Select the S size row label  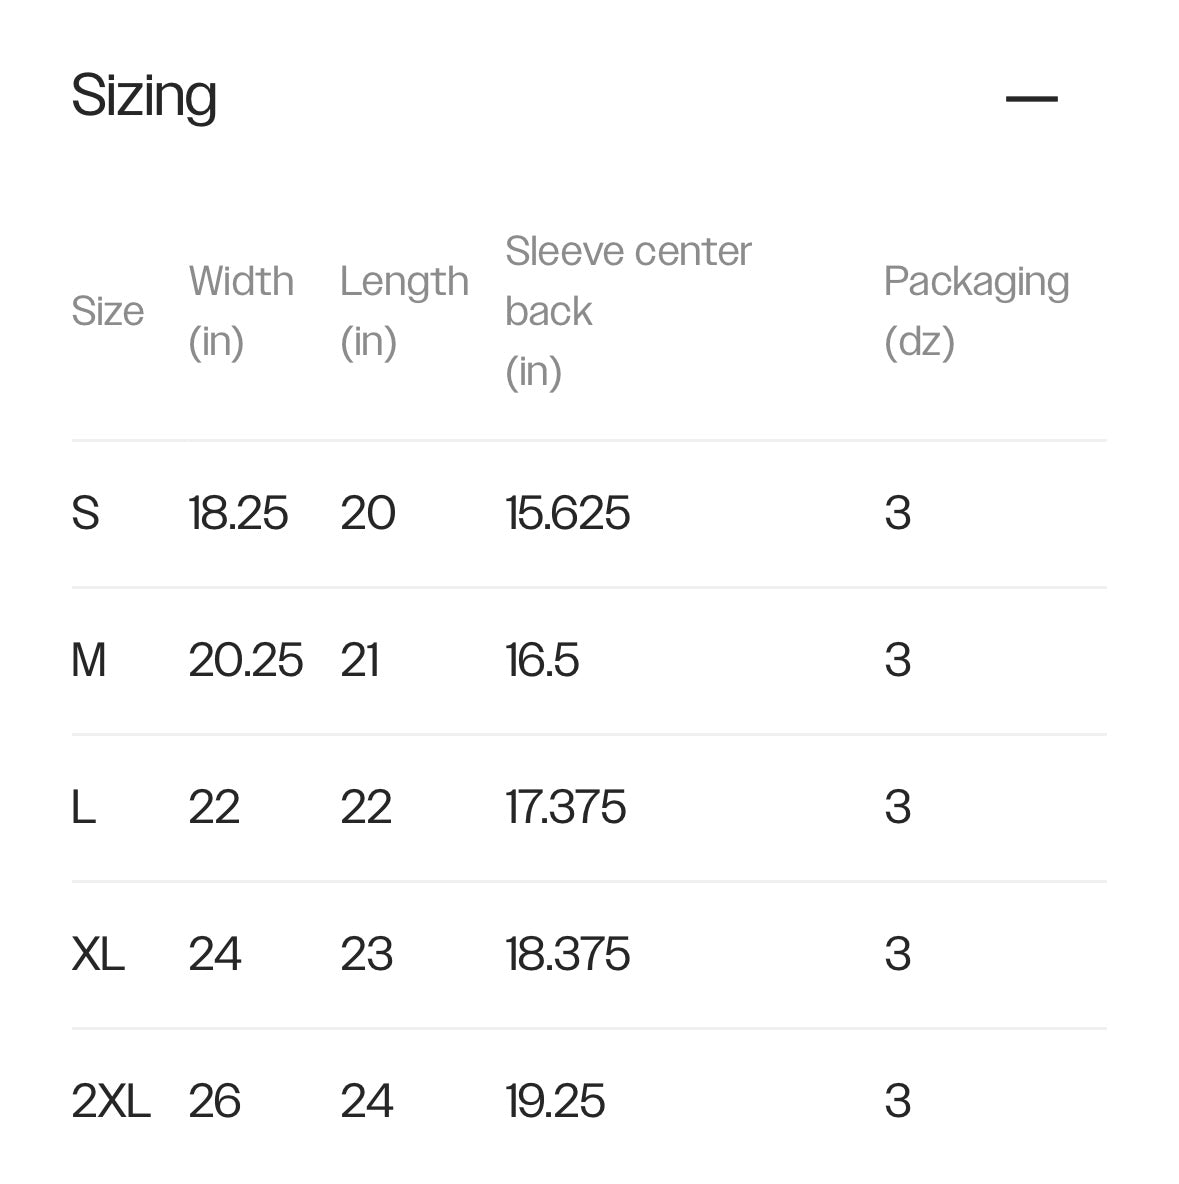86,513
